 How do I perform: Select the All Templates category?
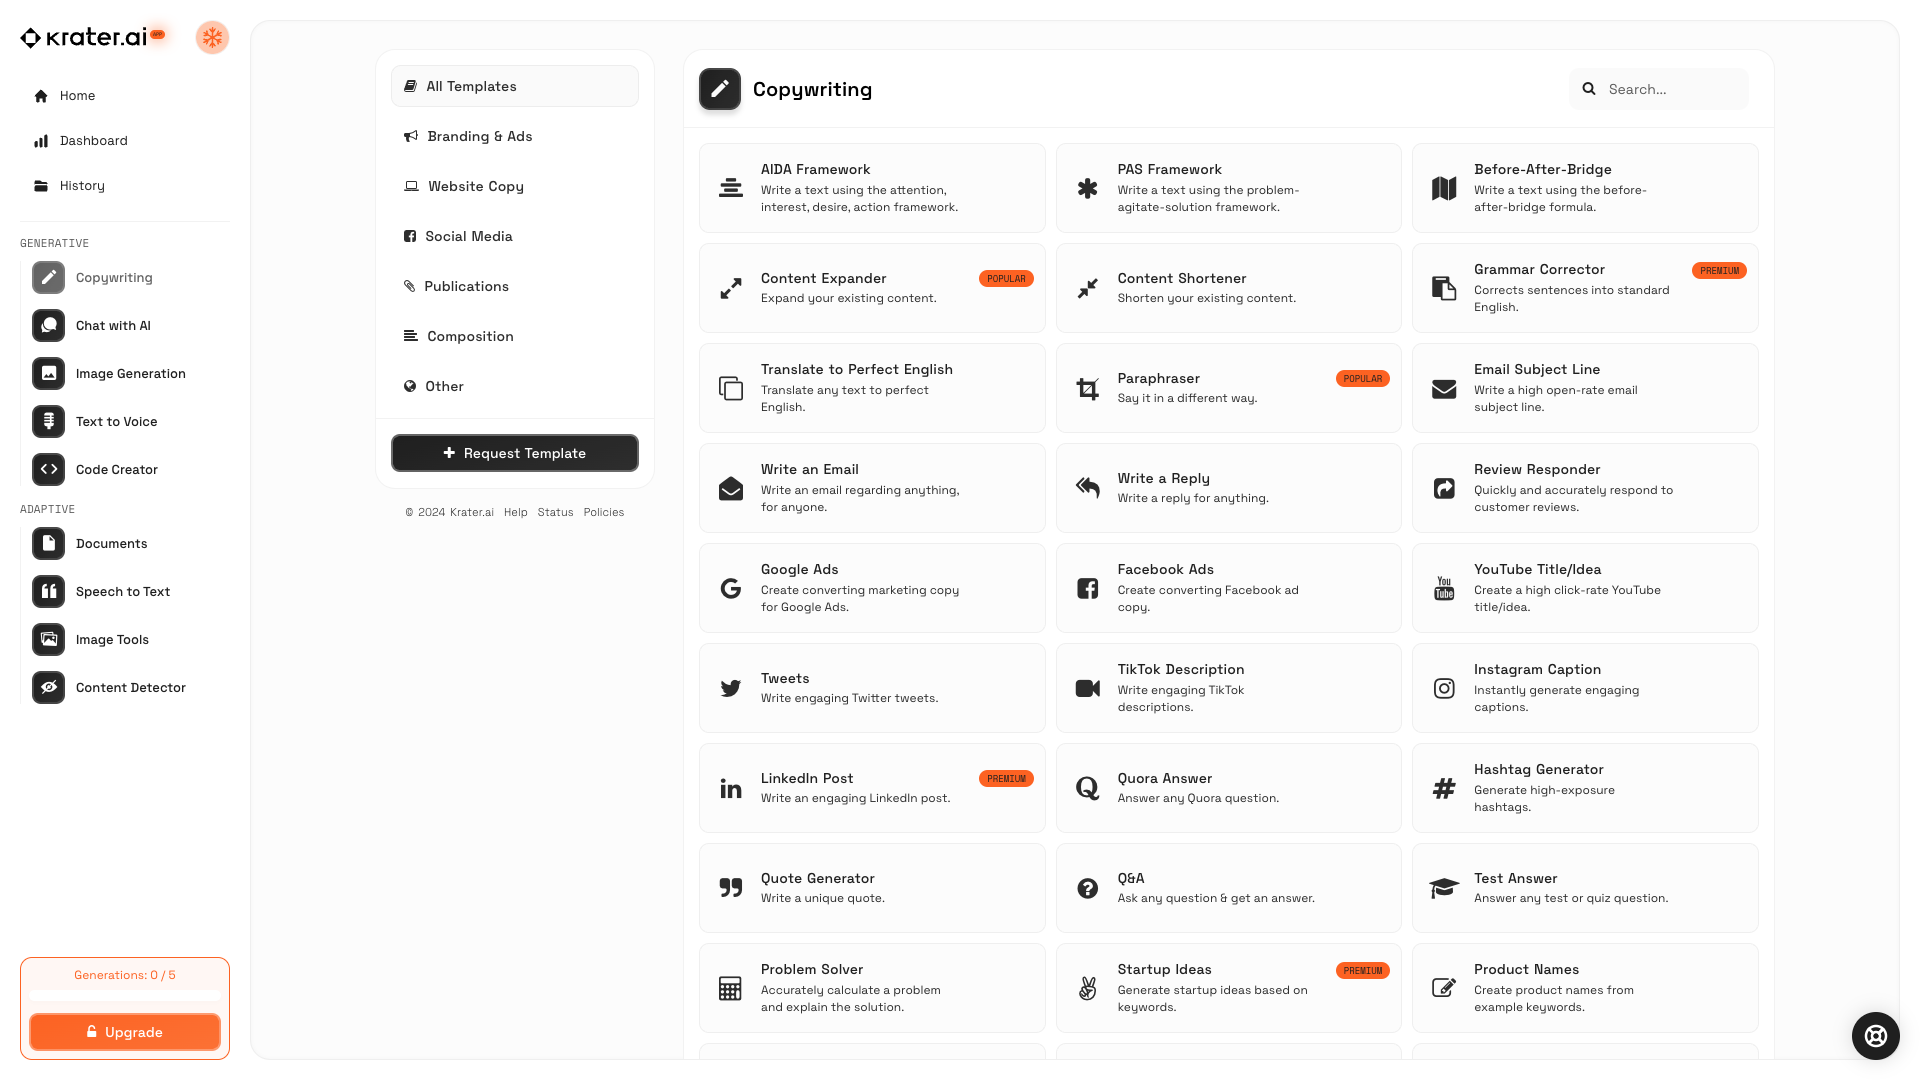point(514,87)
